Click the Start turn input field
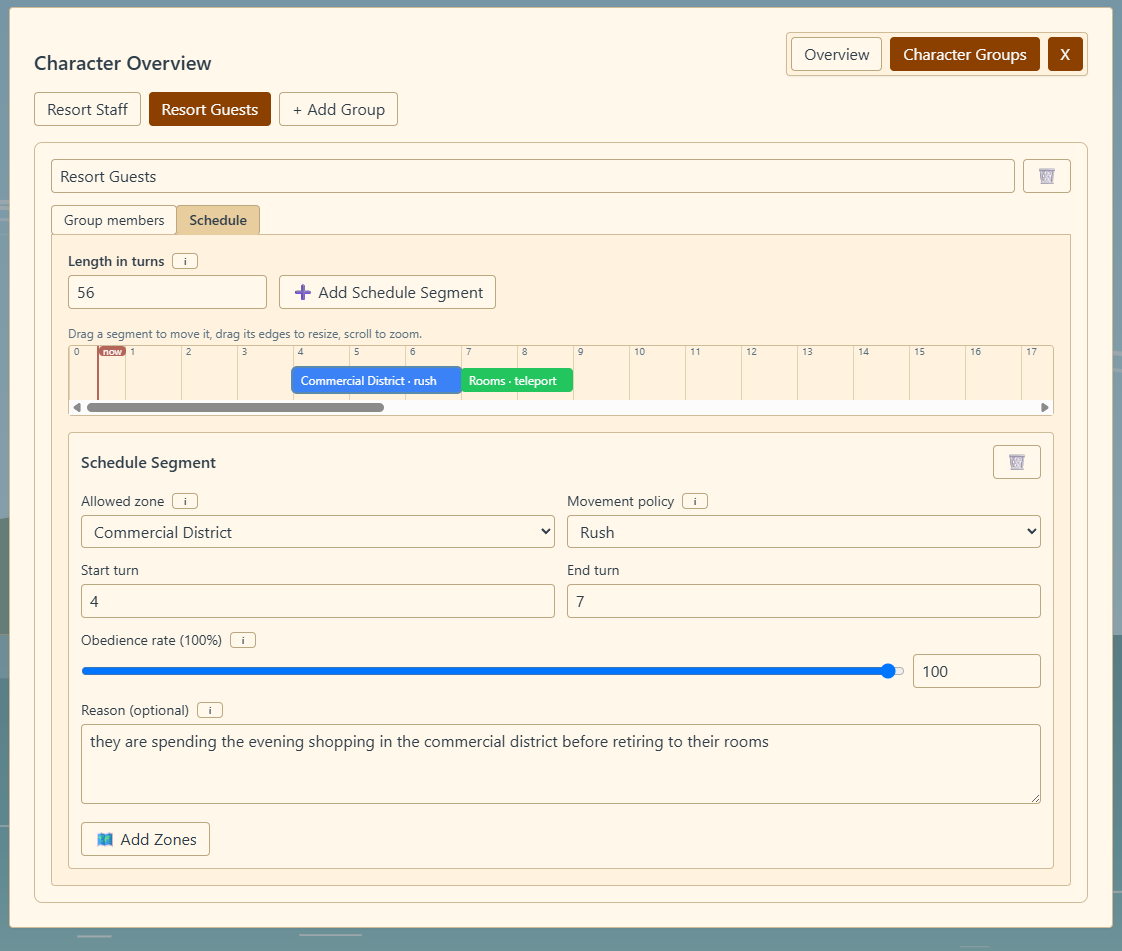This screenshot has width=1122, height=951. [x=318, y=601]
